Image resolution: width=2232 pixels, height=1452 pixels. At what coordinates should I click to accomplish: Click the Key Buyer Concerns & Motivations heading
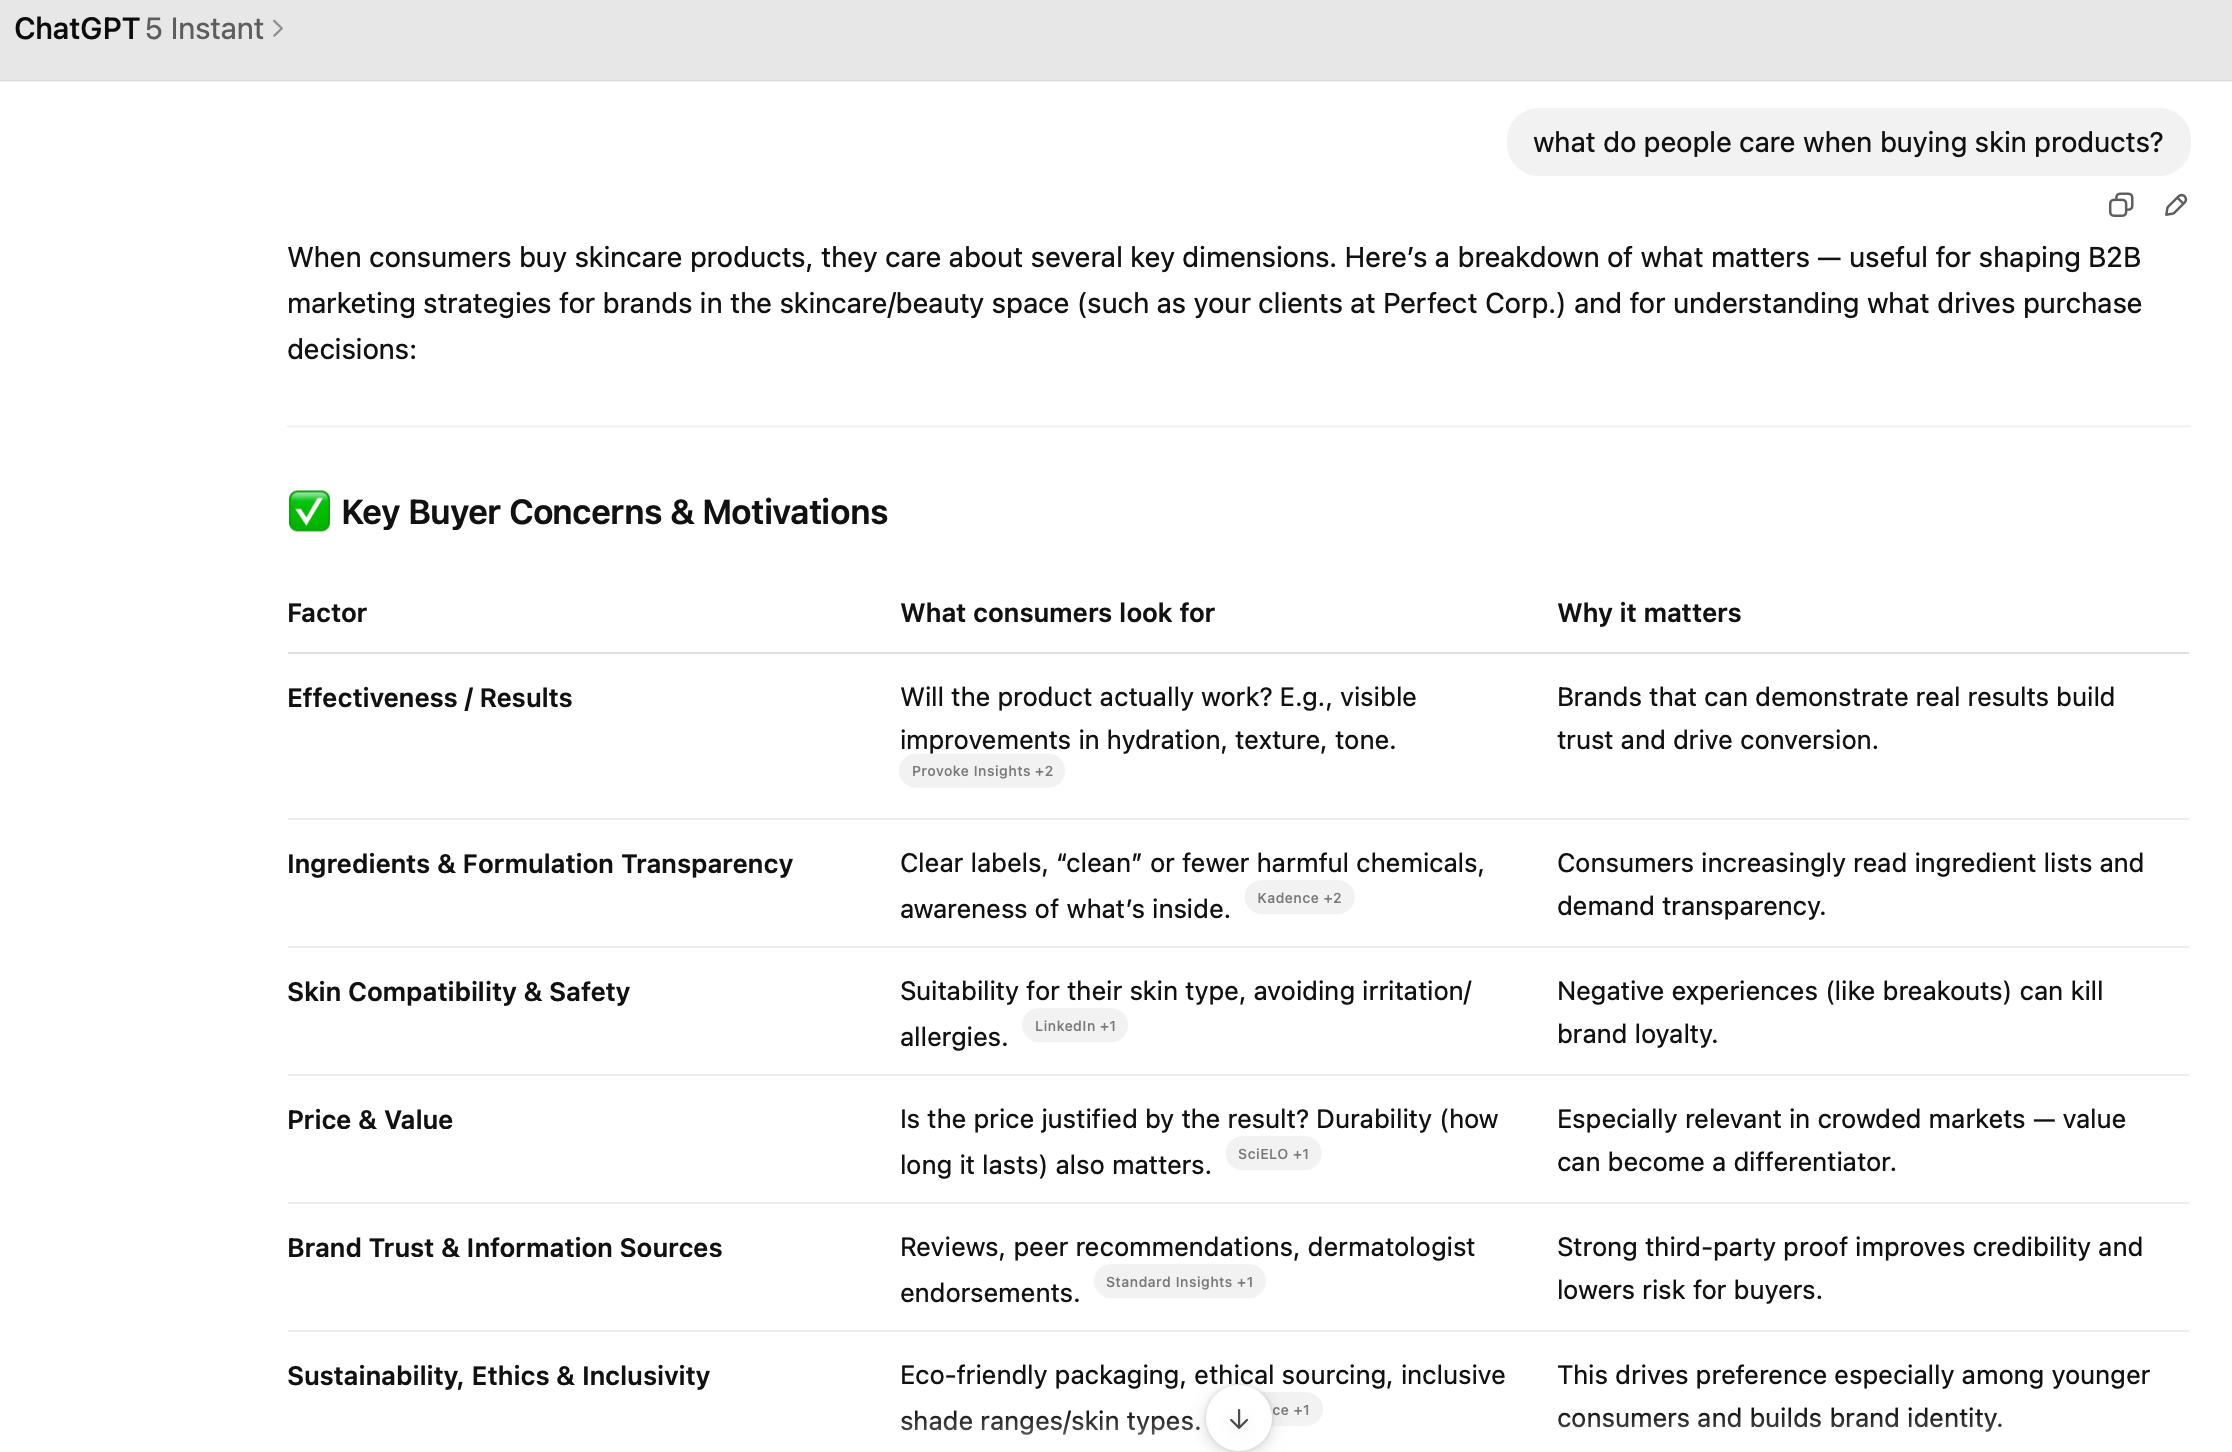tap(614, 512)
